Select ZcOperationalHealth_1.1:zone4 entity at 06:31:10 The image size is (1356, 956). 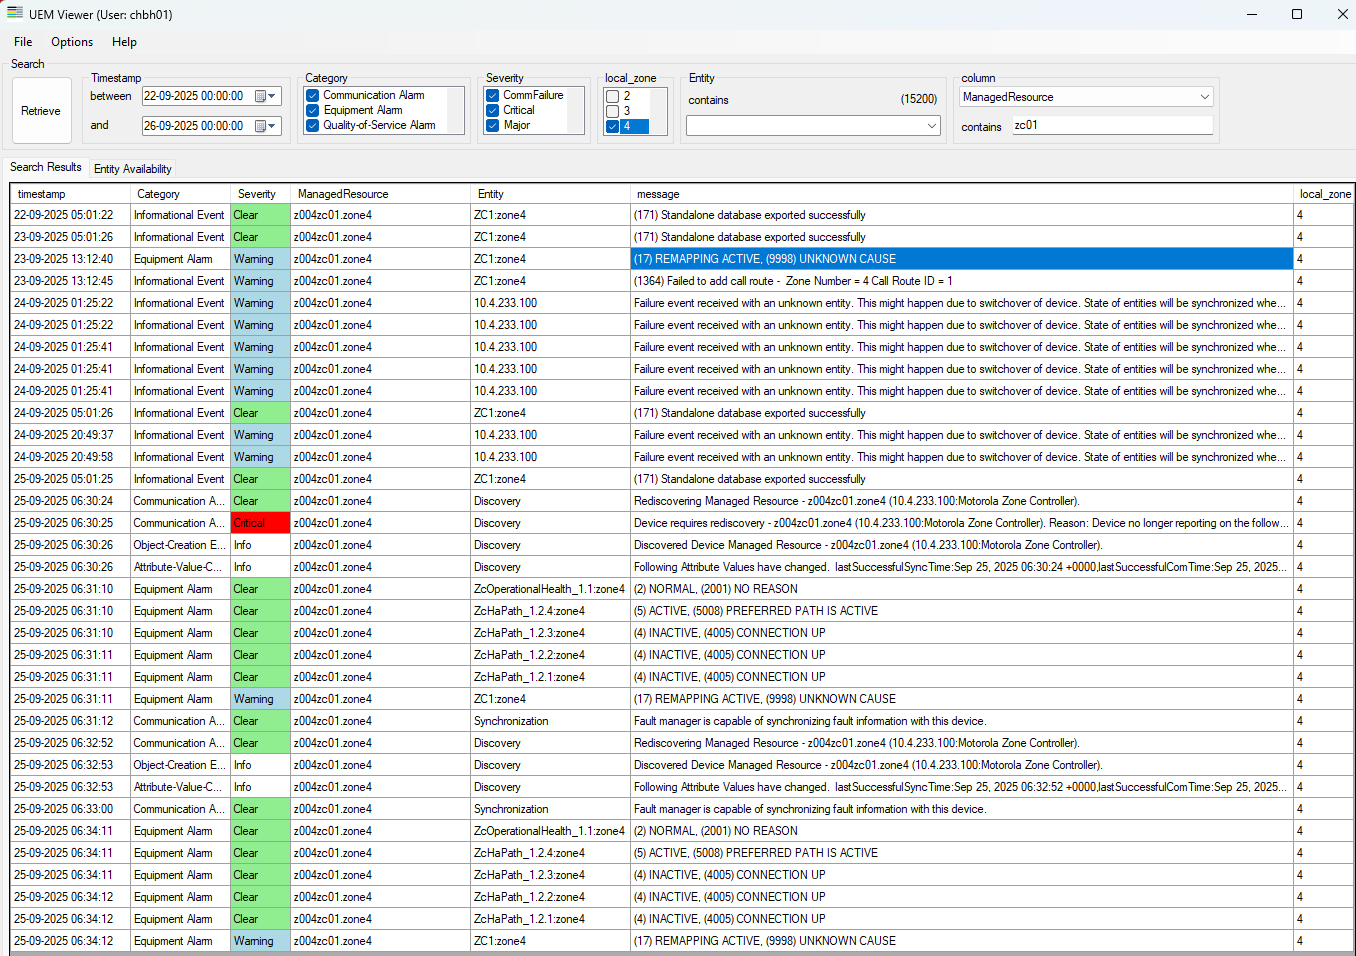click(x=550, y=589)
